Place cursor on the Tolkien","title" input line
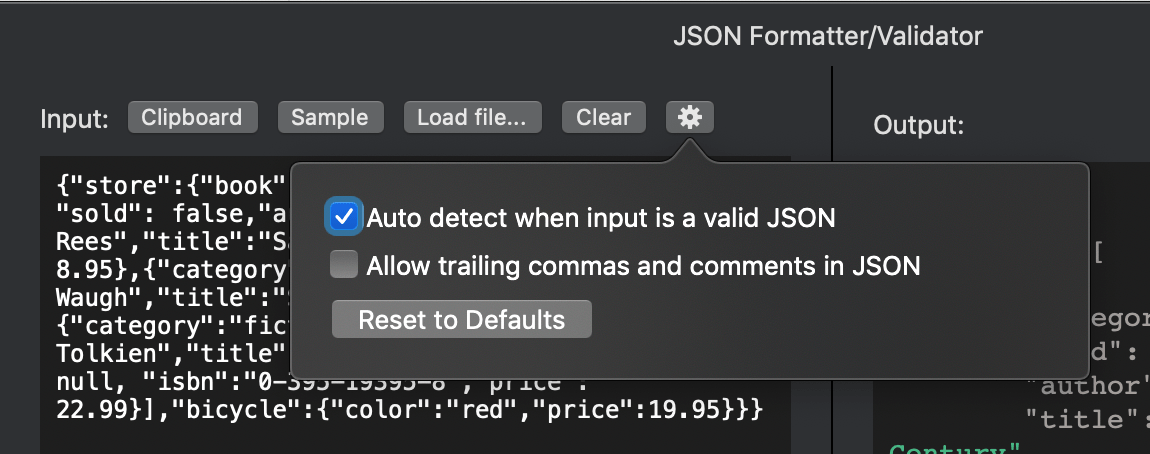 point(173,354)
